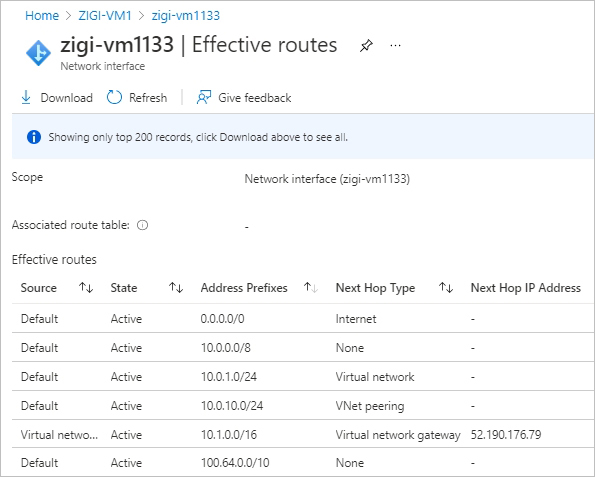Click the network interface diamond icon
The height and width of the screenshot is (477, 595).
38,53
